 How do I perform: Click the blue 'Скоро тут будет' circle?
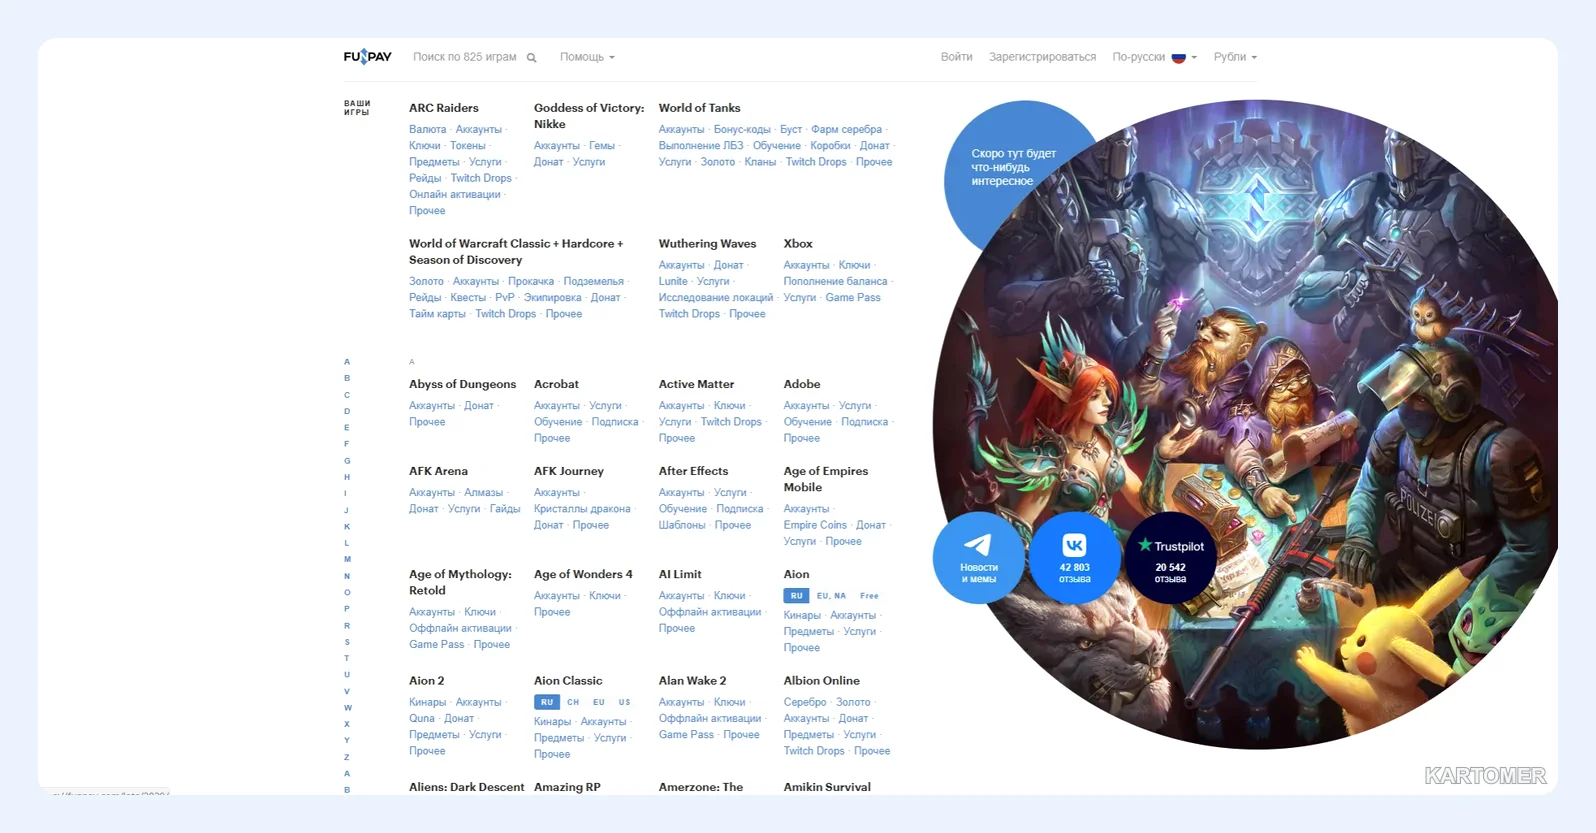[x=1013, y=167]
